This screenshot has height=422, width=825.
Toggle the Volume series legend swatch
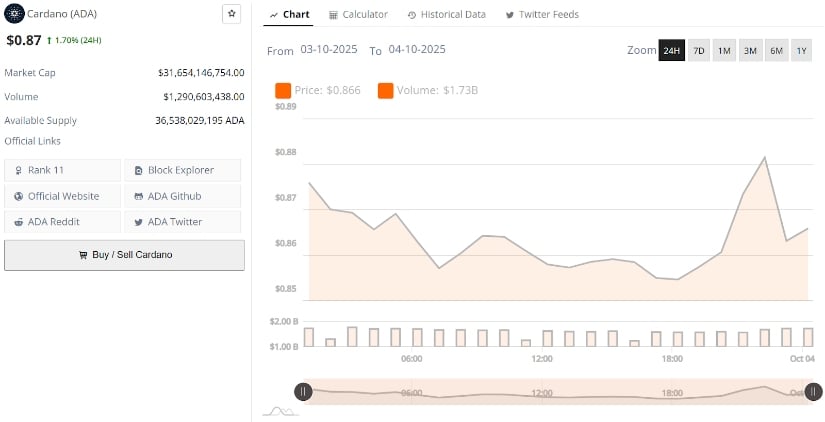(x=386, y=91)
